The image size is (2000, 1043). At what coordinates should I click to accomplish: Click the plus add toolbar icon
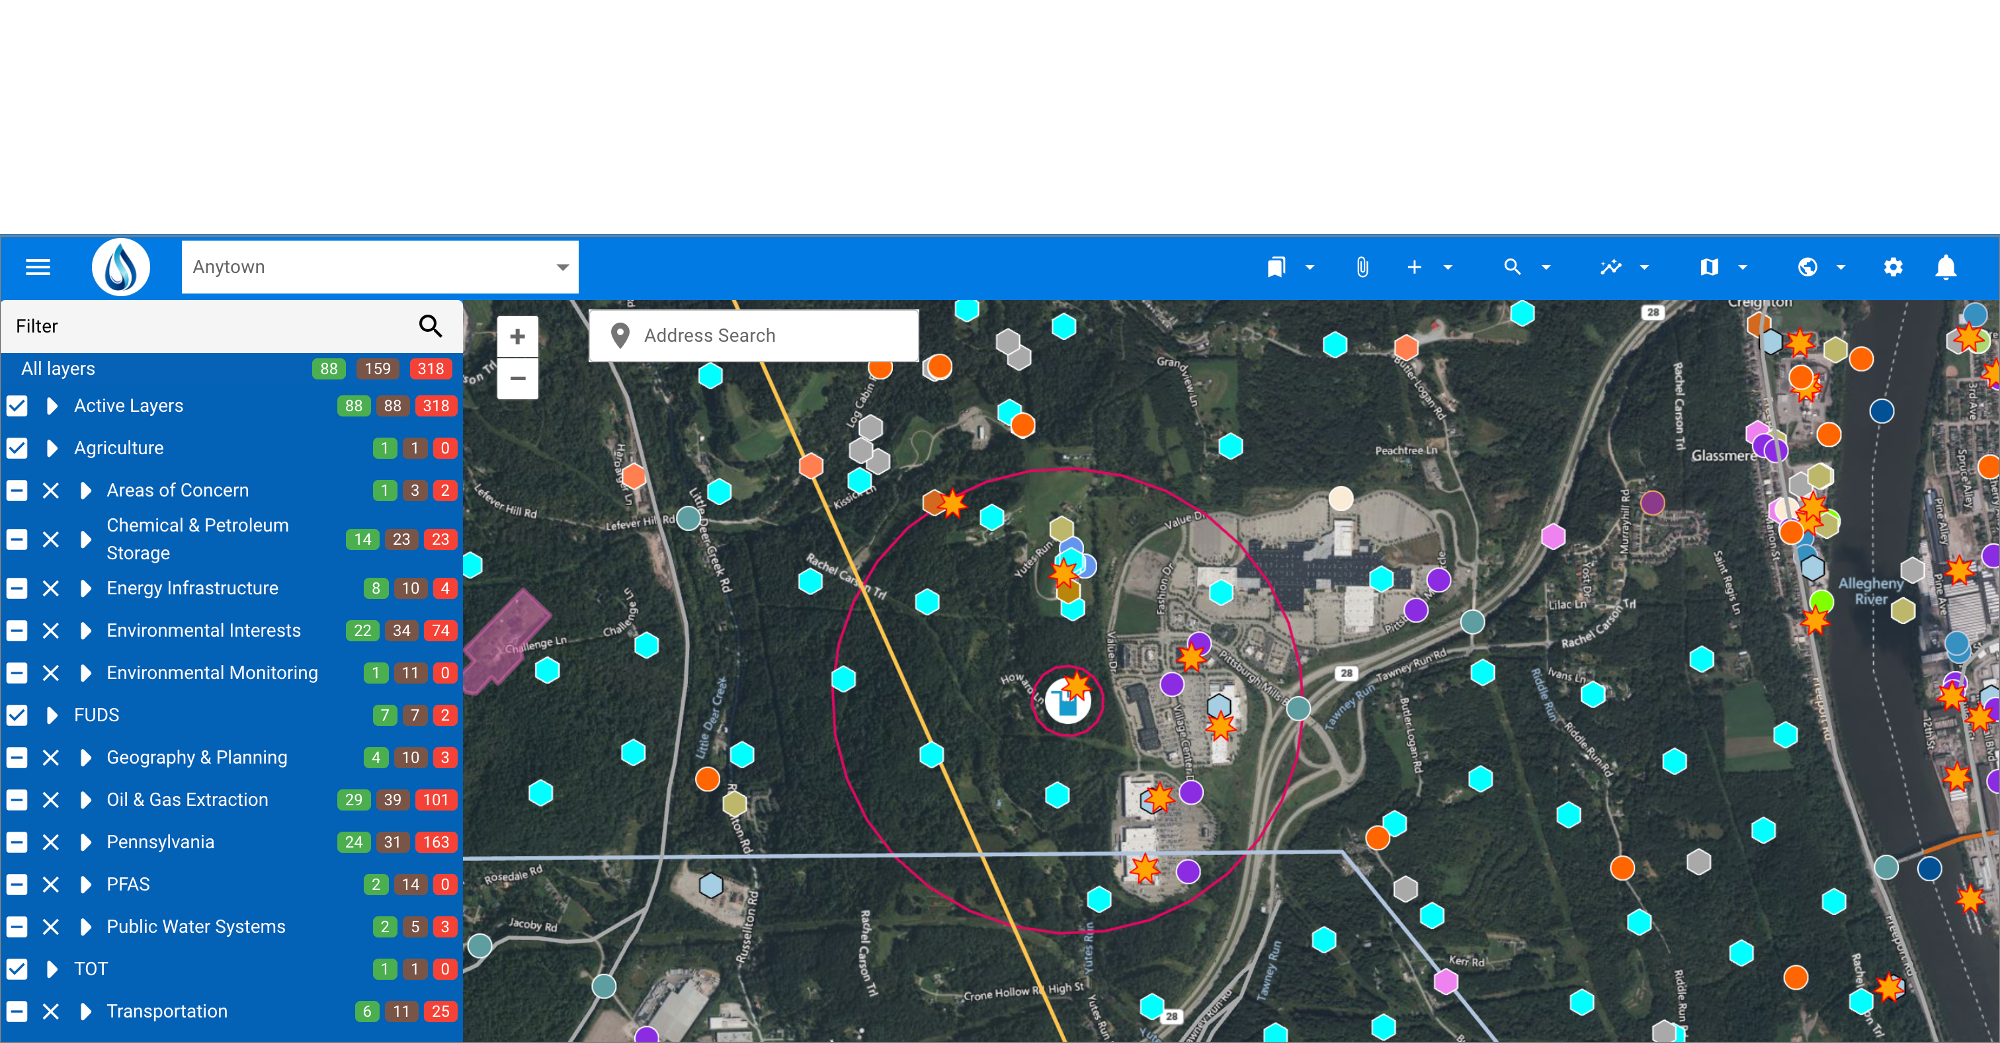coord(1414,267)
